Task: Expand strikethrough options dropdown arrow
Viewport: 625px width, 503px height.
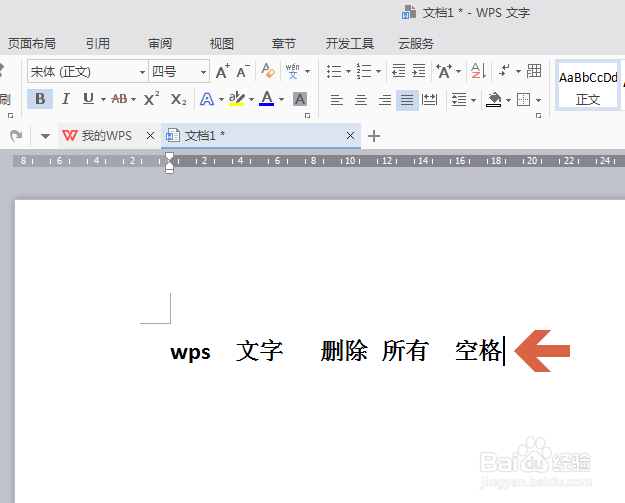Action: (x=134, y=100)
